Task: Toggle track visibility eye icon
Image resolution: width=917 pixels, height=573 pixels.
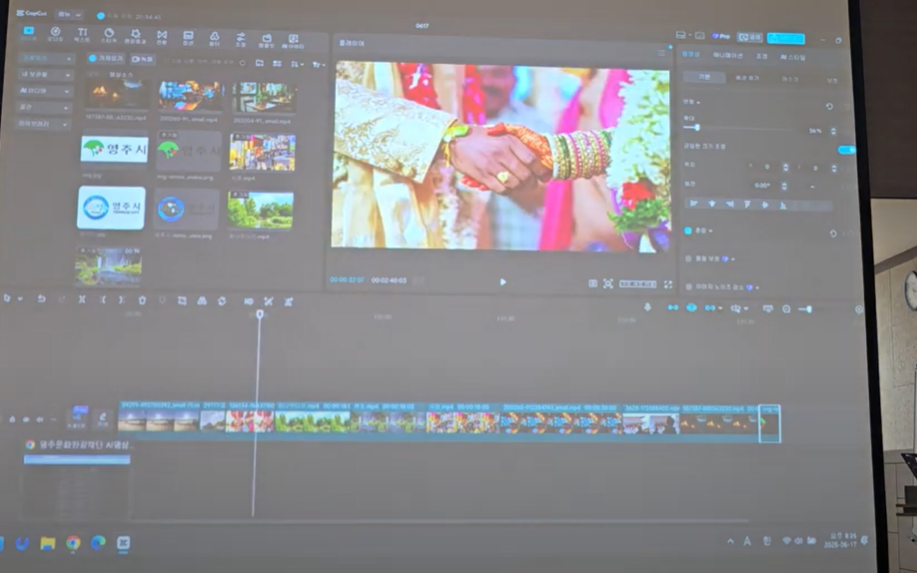Action: [x=26, y=419]
